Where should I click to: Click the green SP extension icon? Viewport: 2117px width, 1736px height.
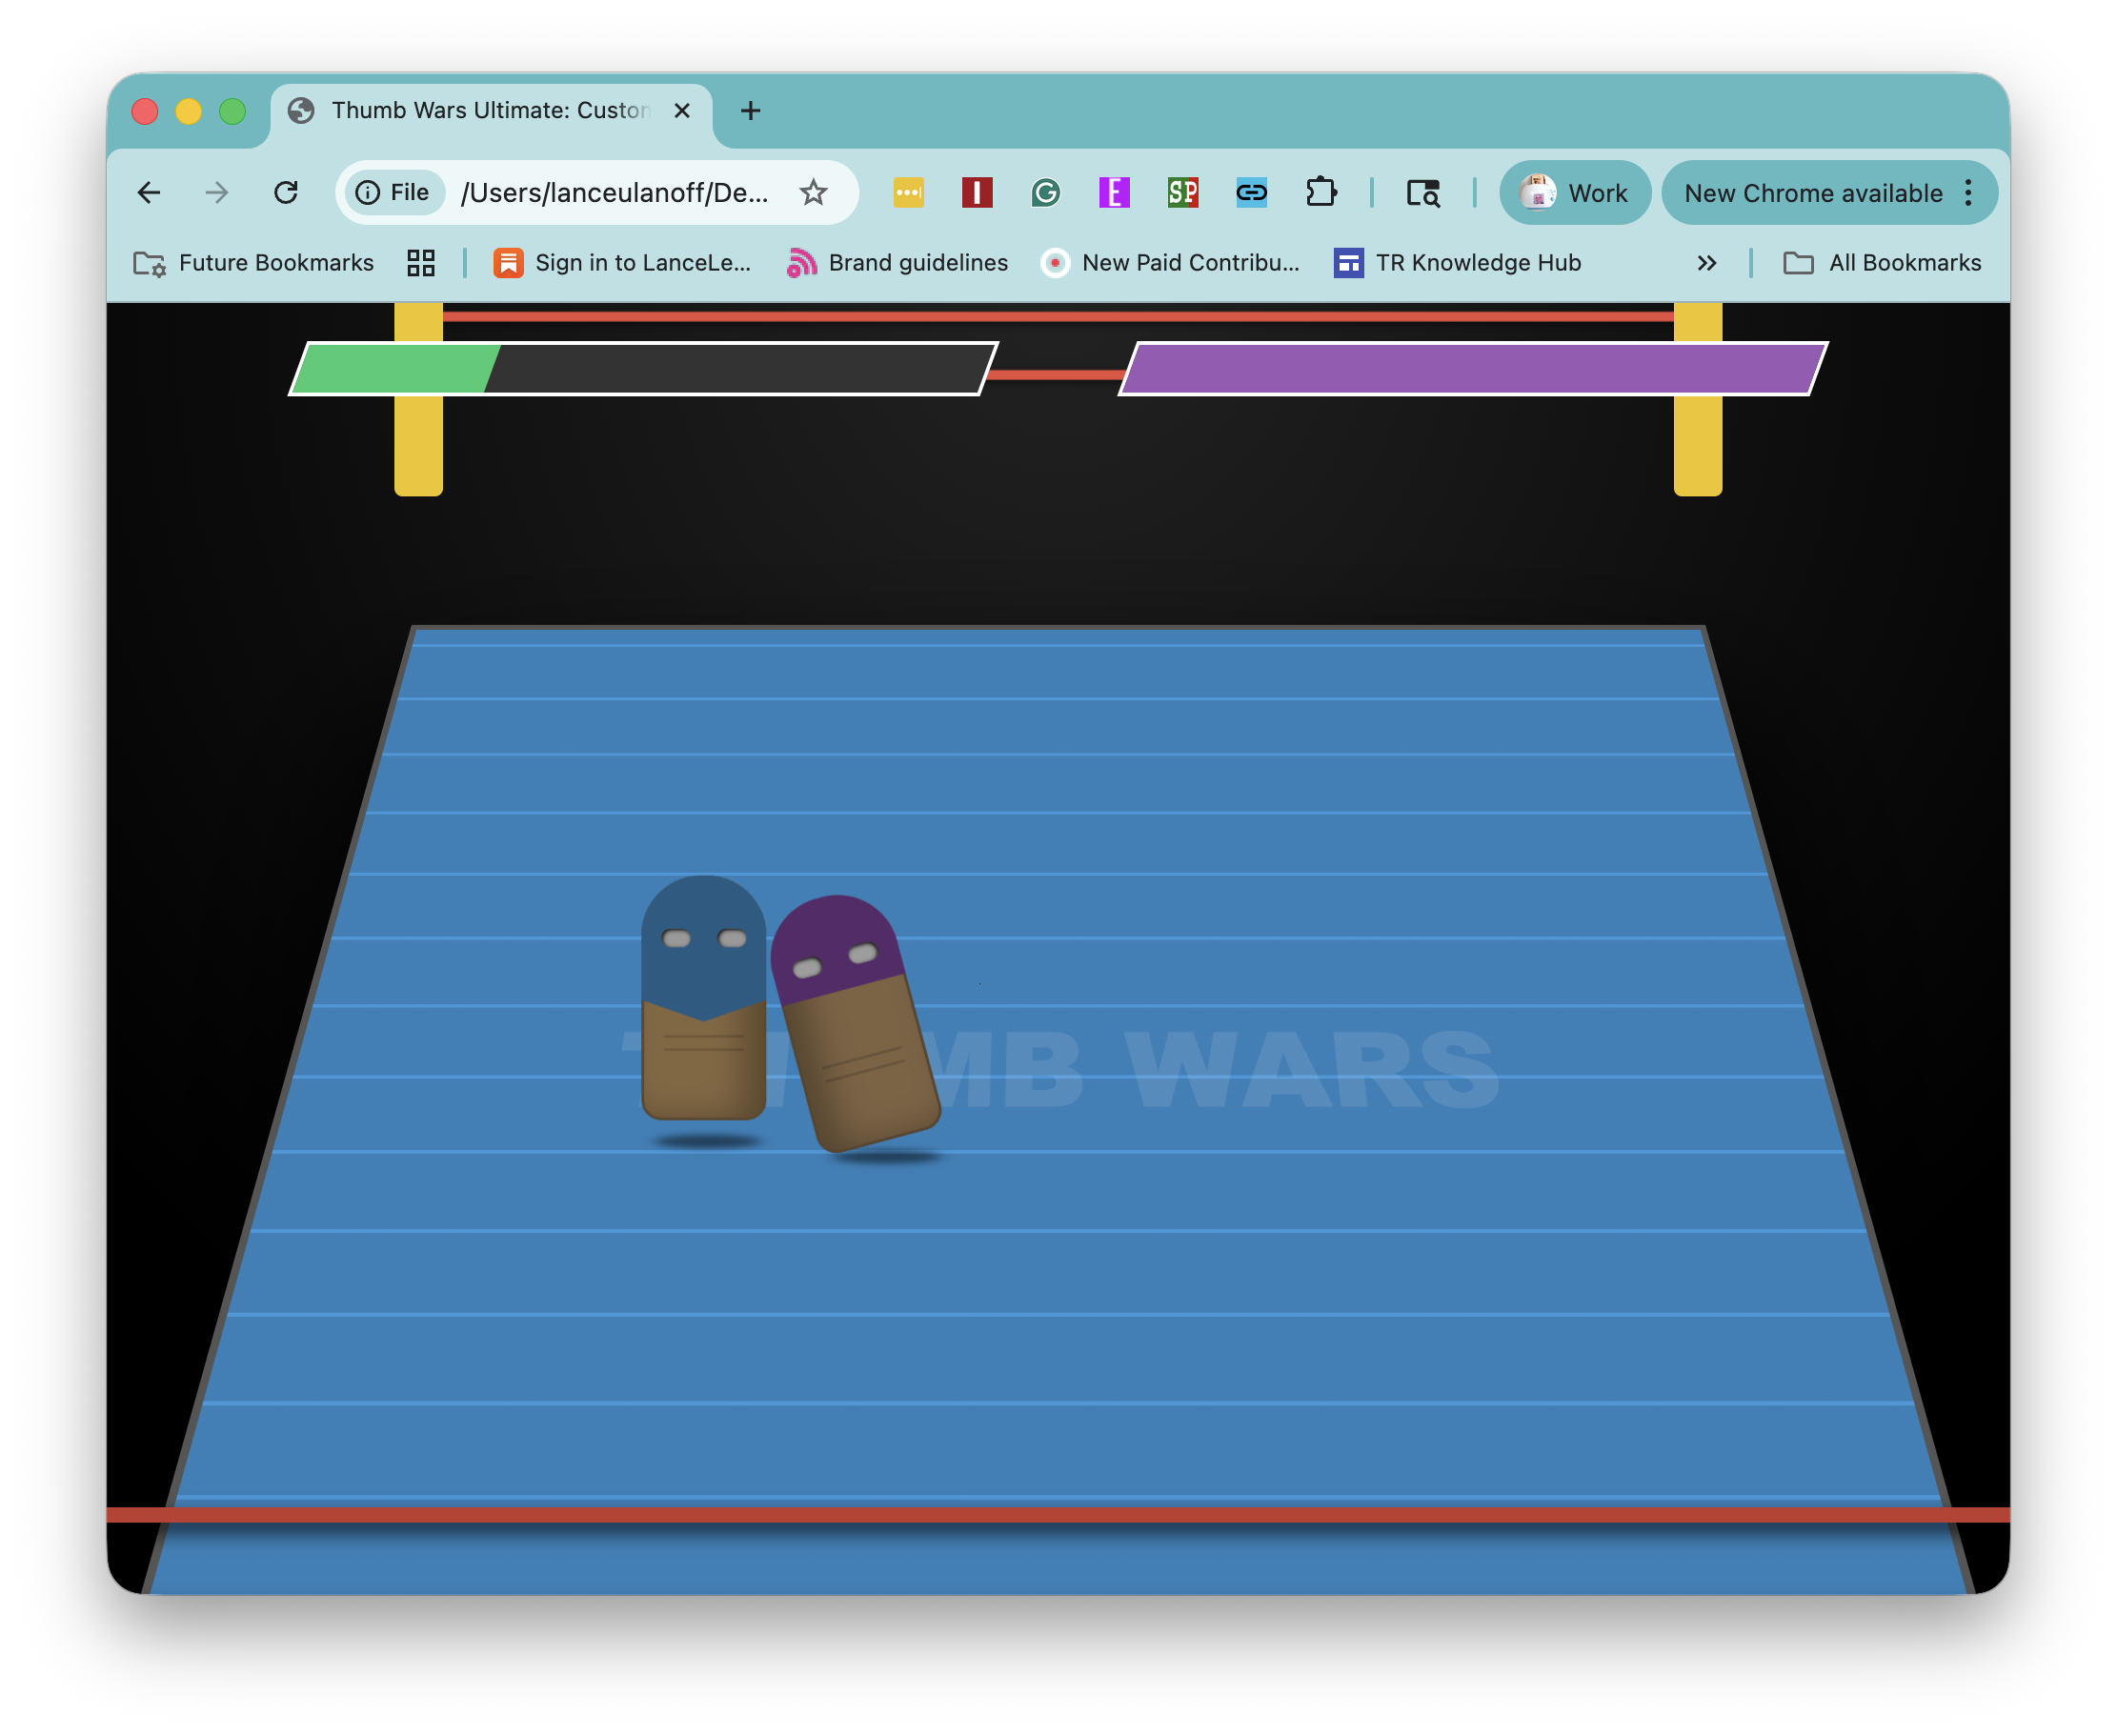point(1182,192)
